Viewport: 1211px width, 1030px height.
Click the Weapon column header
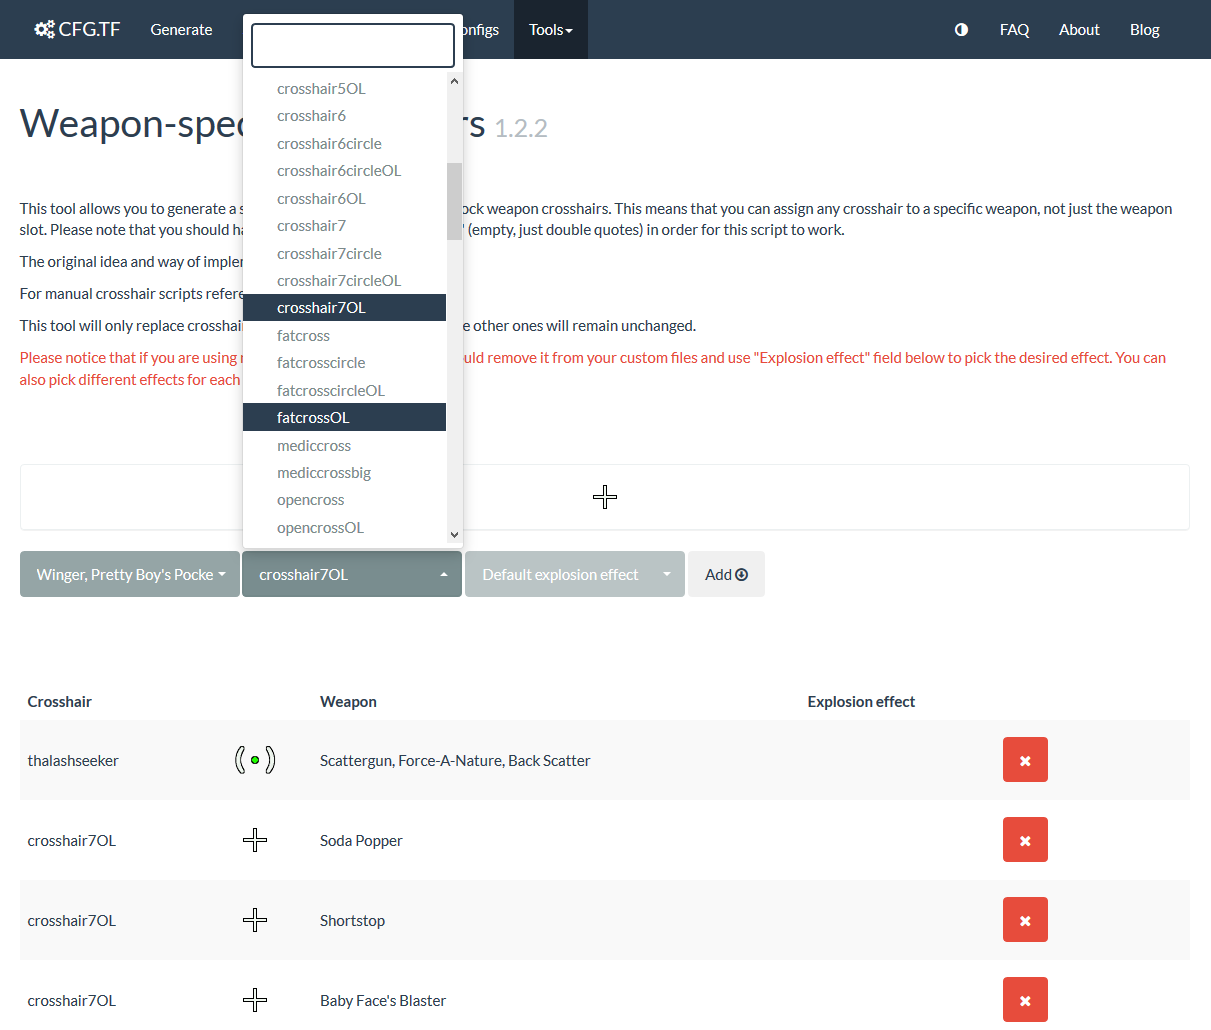348,701
